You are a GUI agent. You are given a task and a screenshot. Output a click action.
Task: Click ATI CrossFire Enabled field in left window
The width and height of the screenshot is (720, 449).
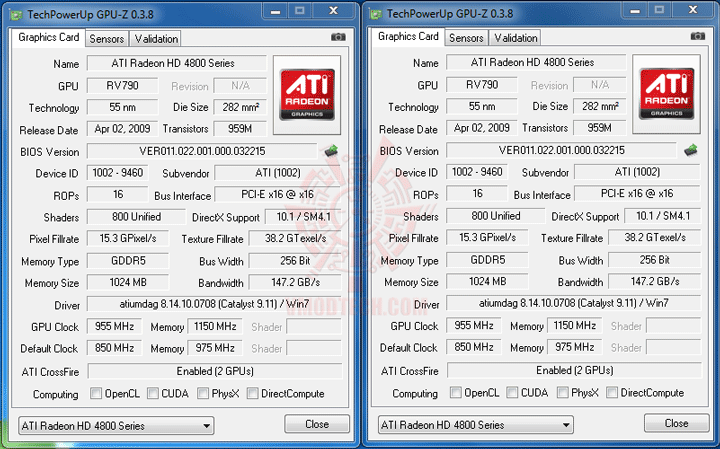215,371
